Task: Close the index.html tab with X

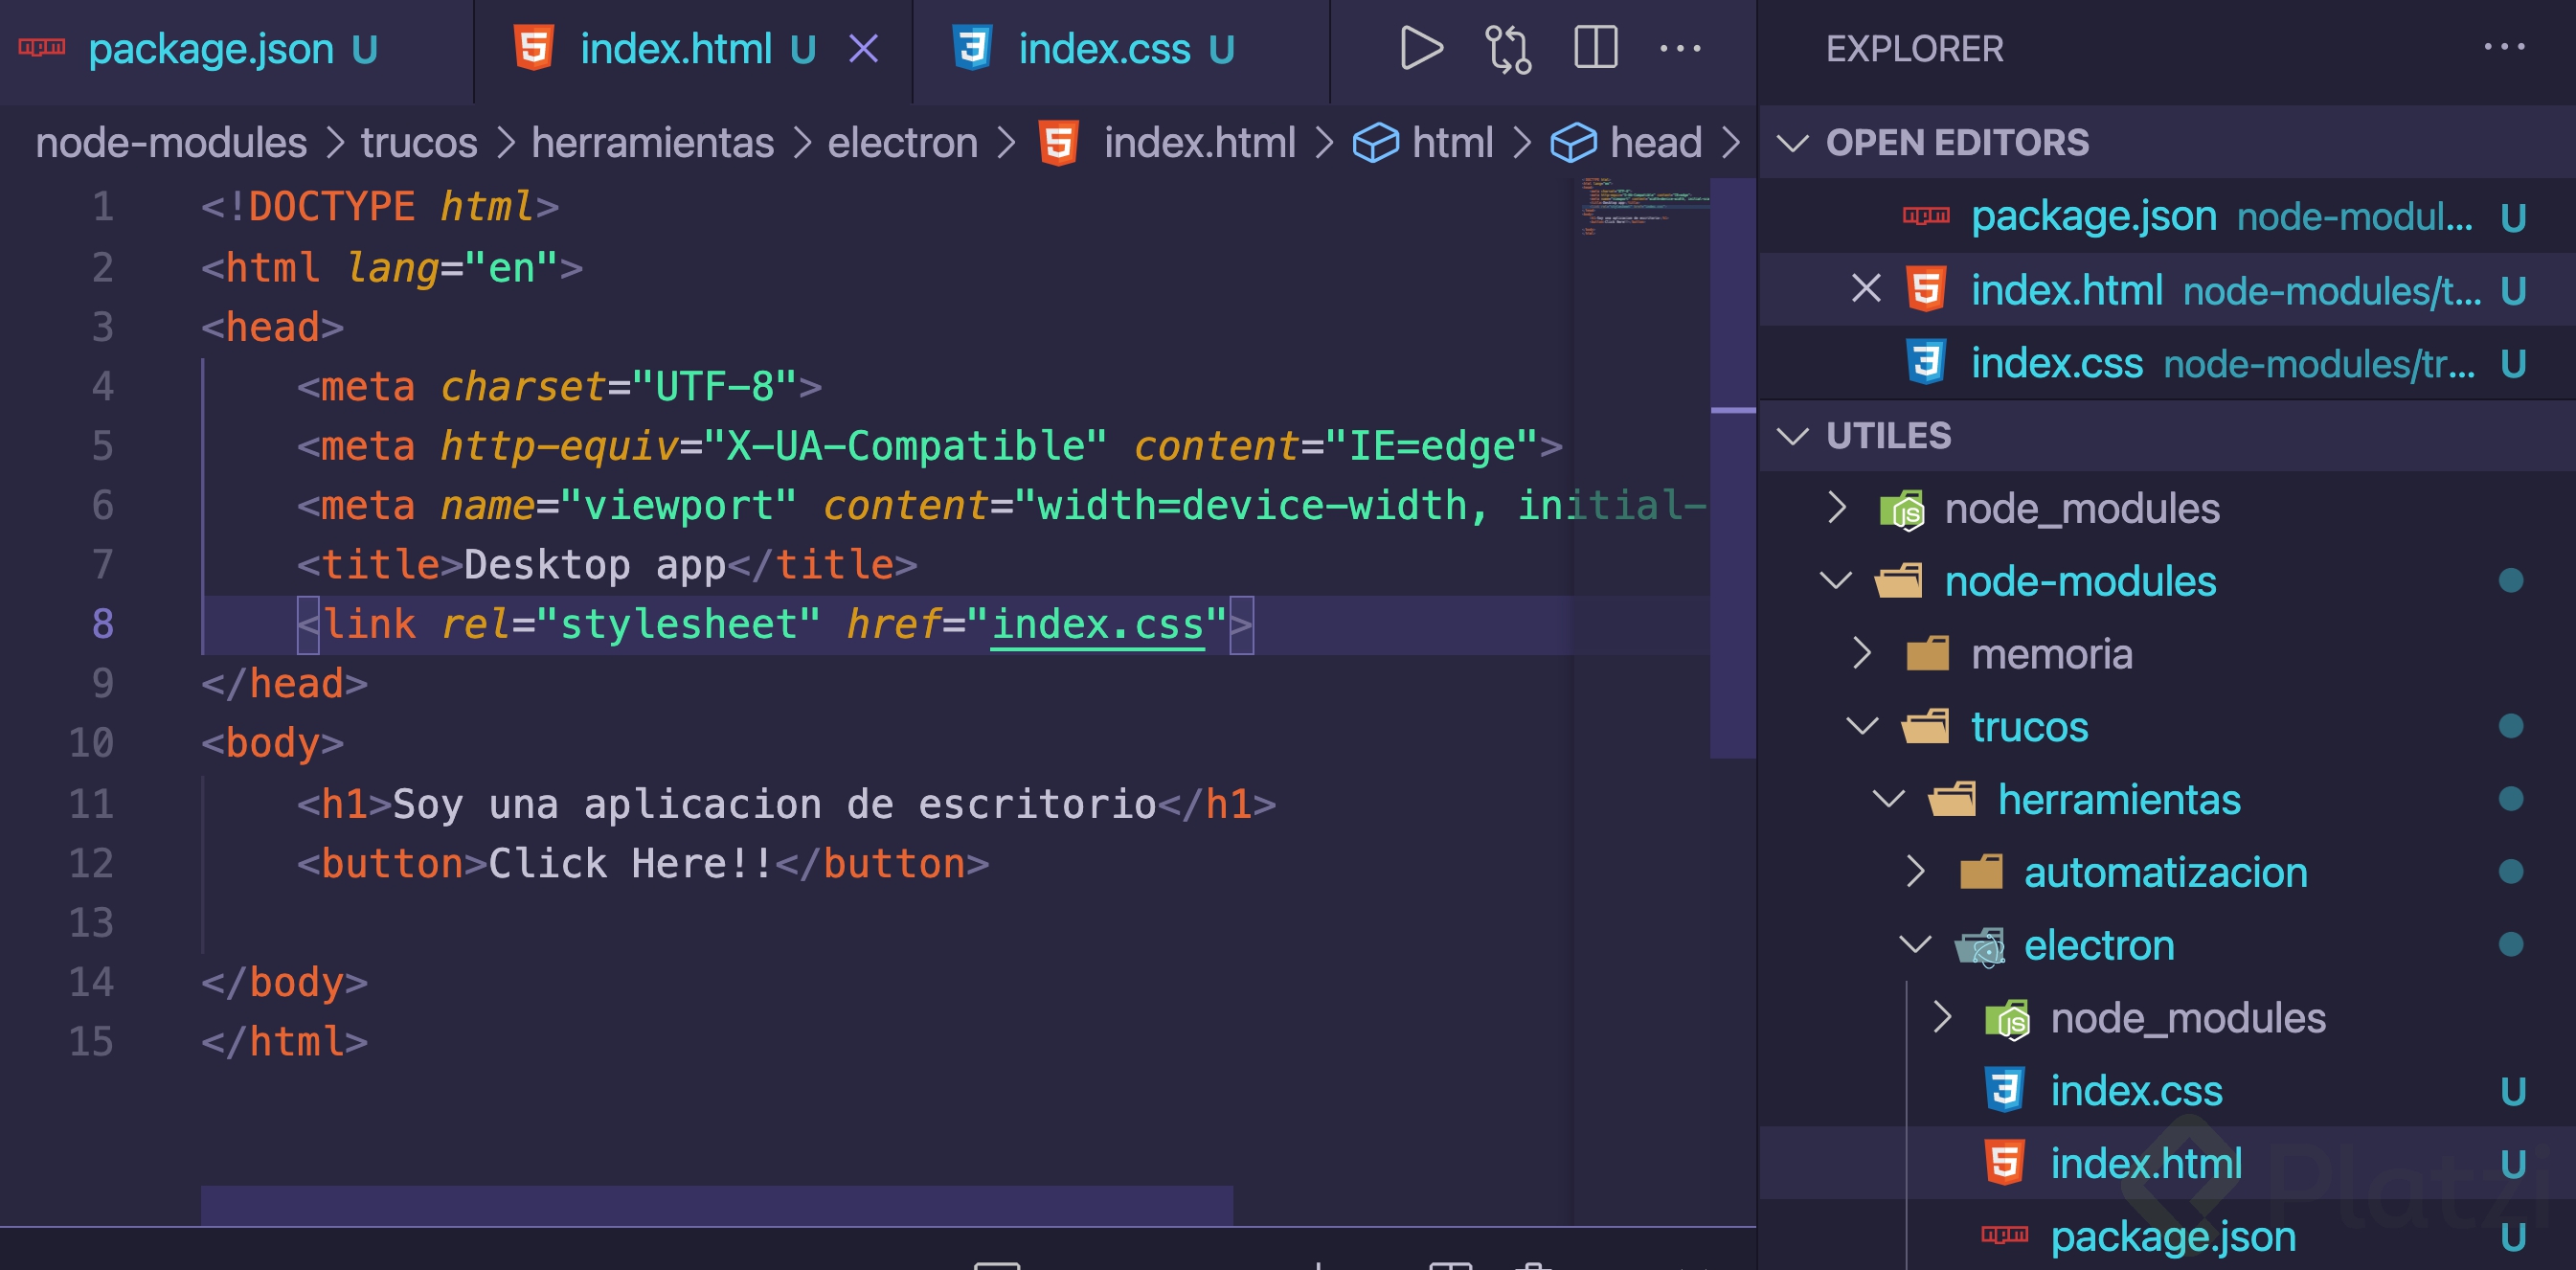Action: coord(863,48)
